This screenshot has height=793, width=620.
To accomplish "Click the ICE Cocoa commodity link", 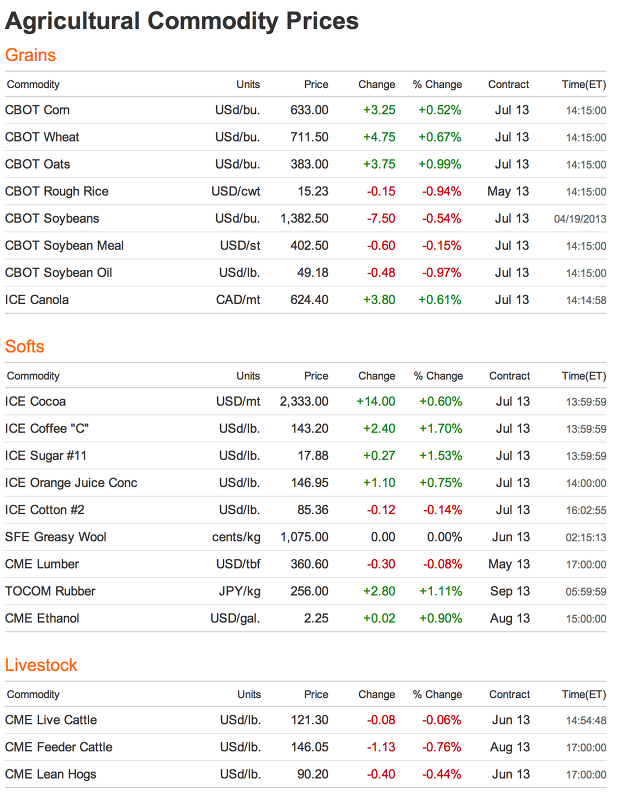I will 36,401.
